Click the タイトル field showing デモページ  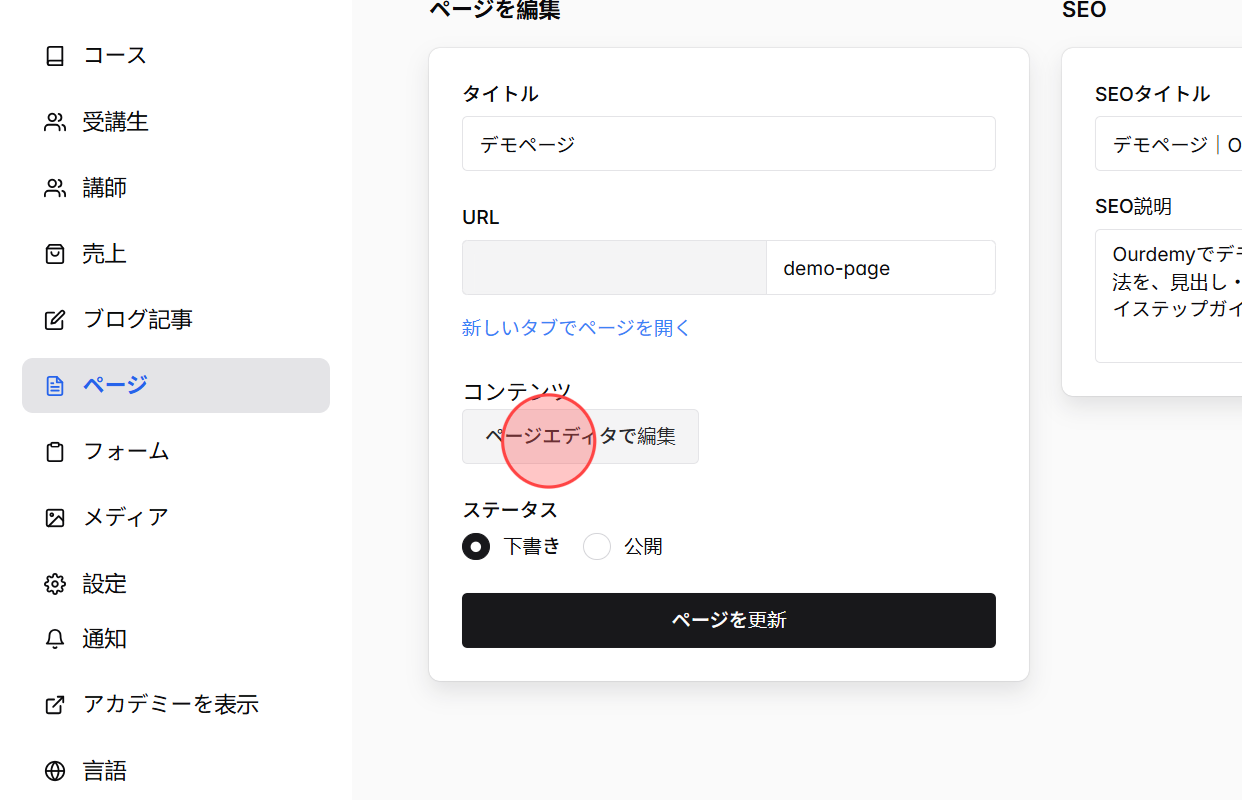[728, 143]
